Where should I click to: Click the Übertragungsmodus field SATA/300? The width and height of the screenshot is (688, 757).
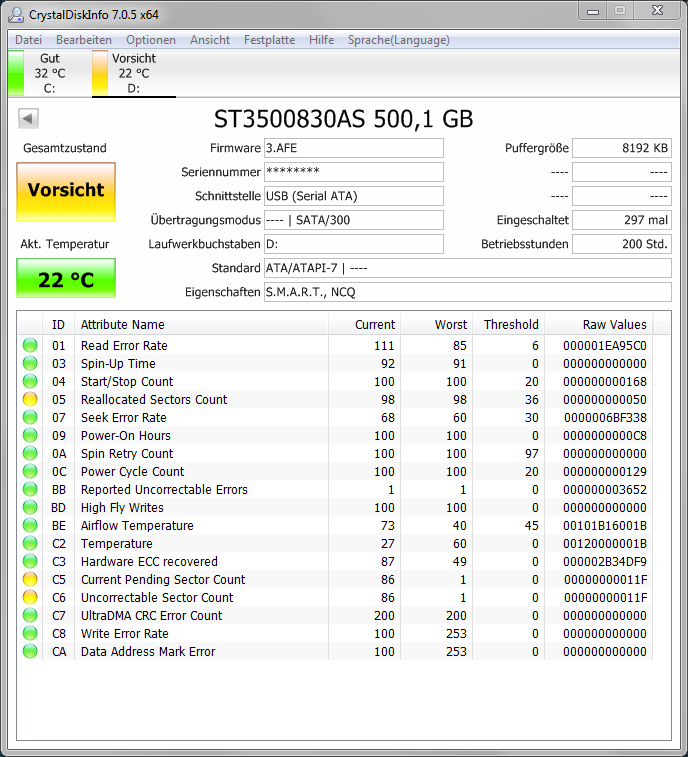tap(353, 220)
